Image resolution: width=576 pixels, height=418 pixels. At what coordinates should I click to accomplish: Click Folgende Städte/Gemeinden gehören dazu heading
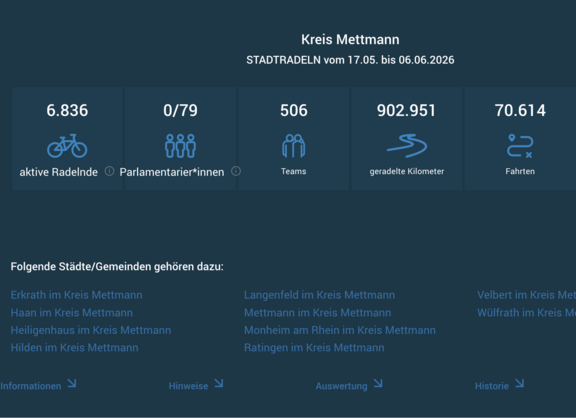pyautogui.click(x=117, y=267)
